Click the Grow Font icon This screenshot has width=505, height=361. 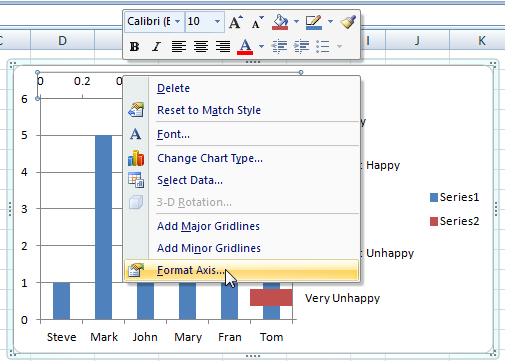click(x=236, y=22)
